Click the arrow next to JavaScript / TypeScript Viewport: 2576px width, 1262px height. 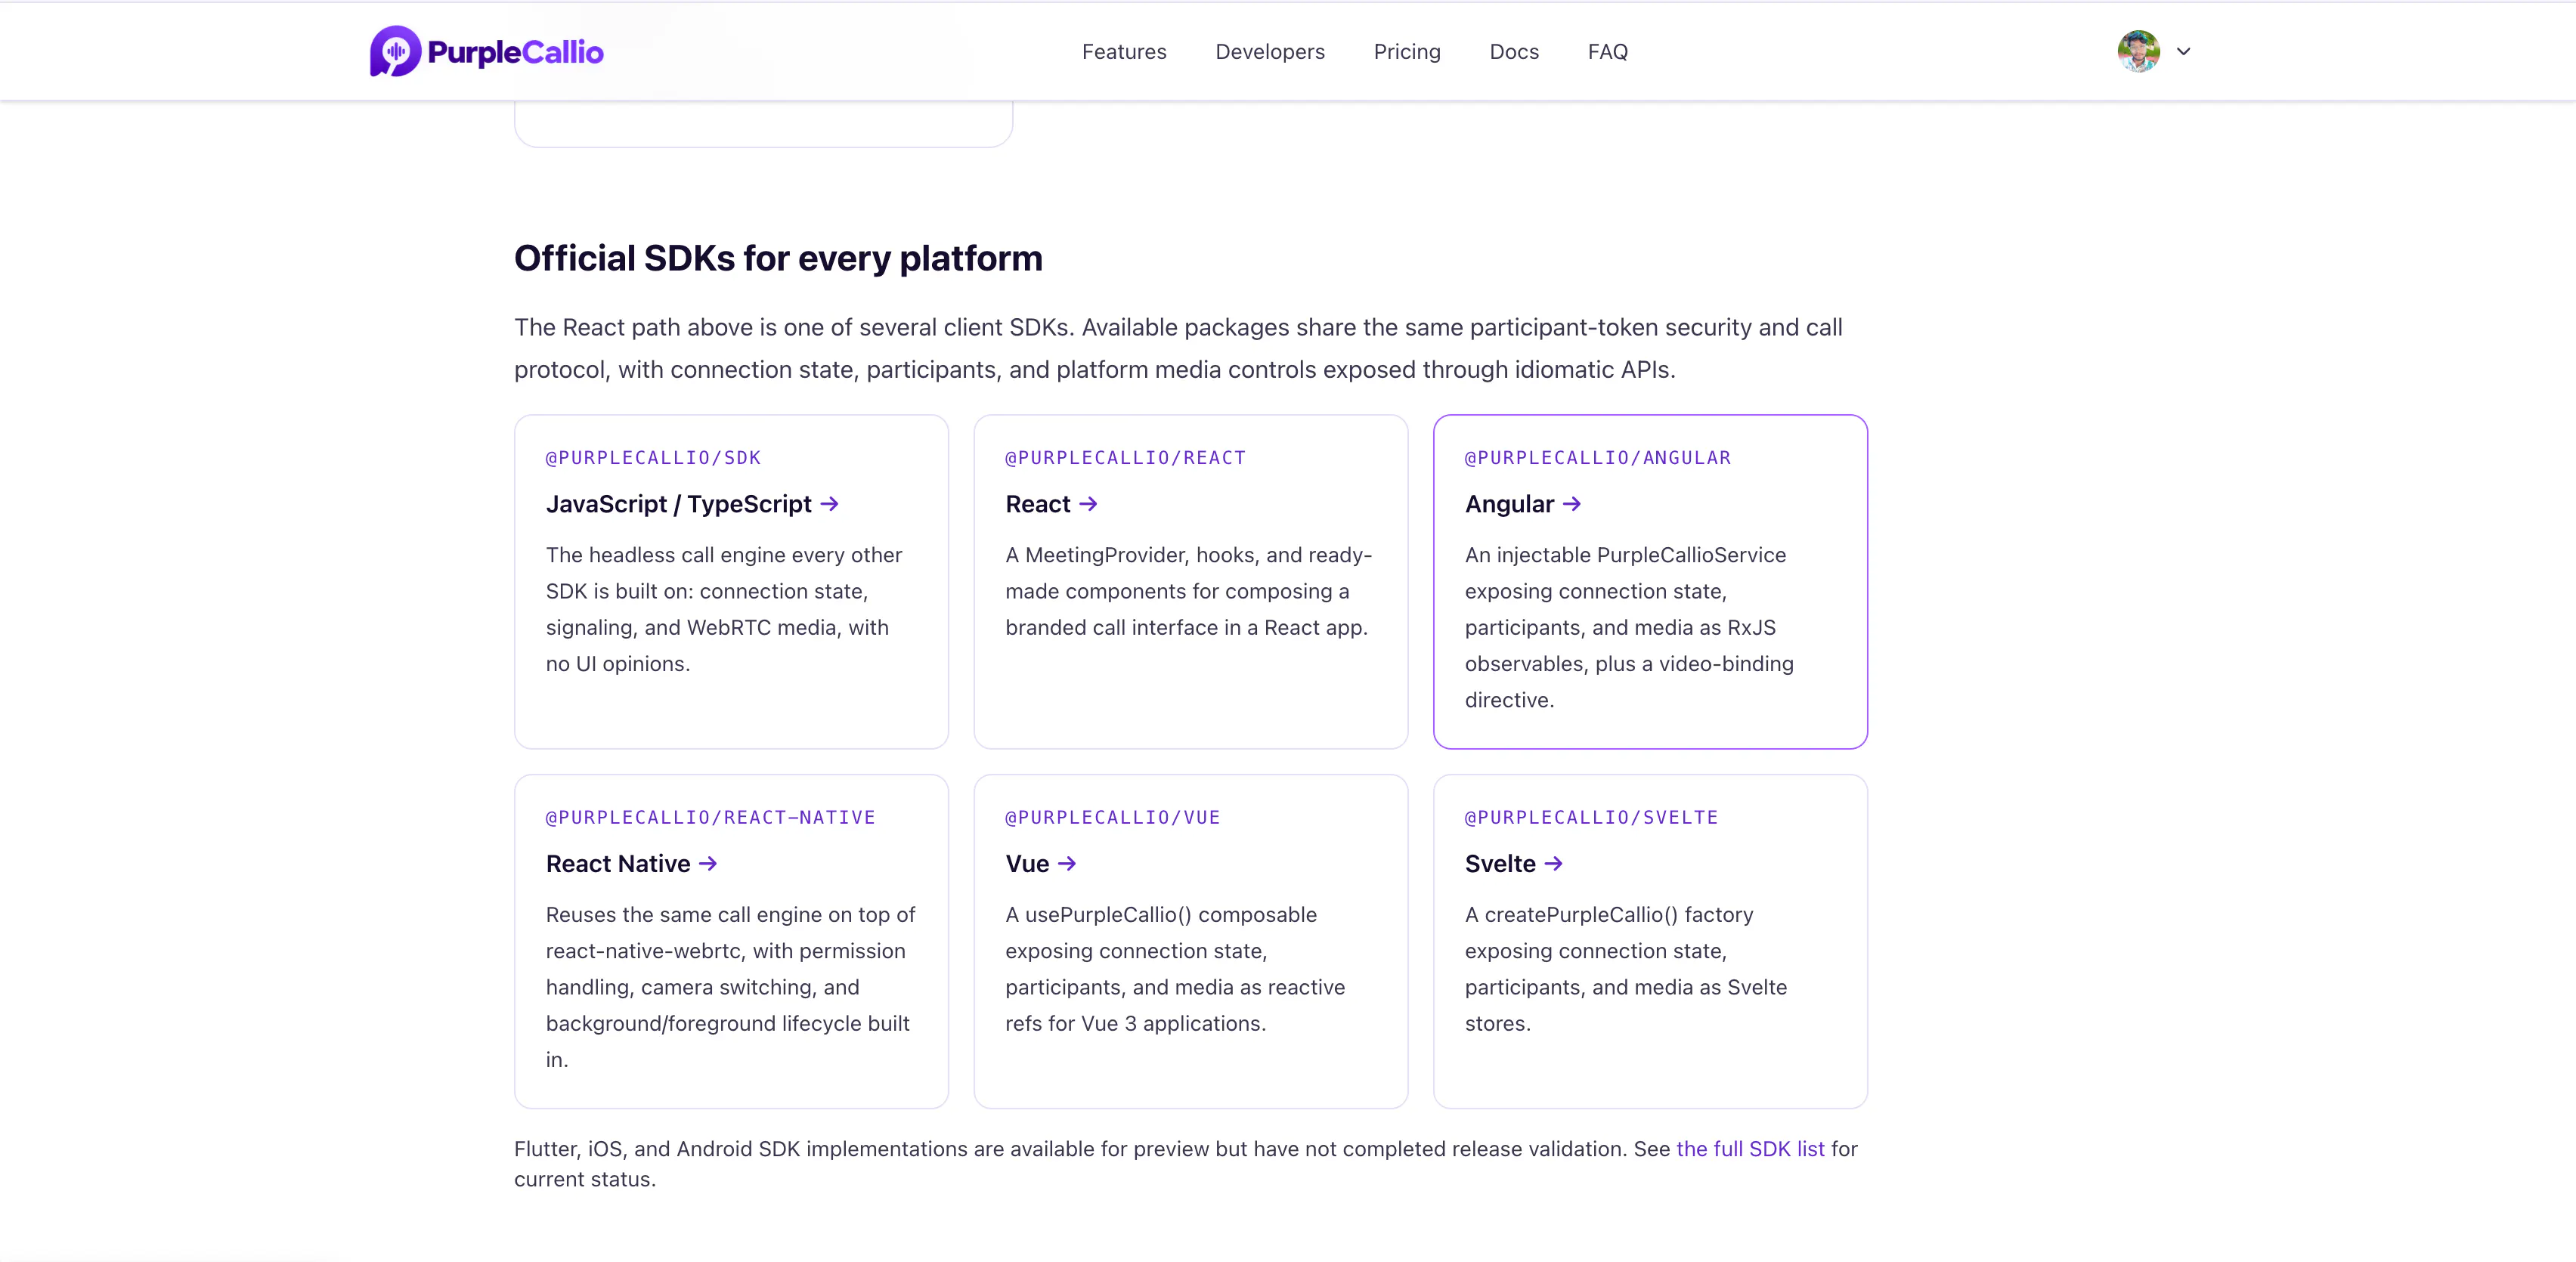click(x=829, y=504)
